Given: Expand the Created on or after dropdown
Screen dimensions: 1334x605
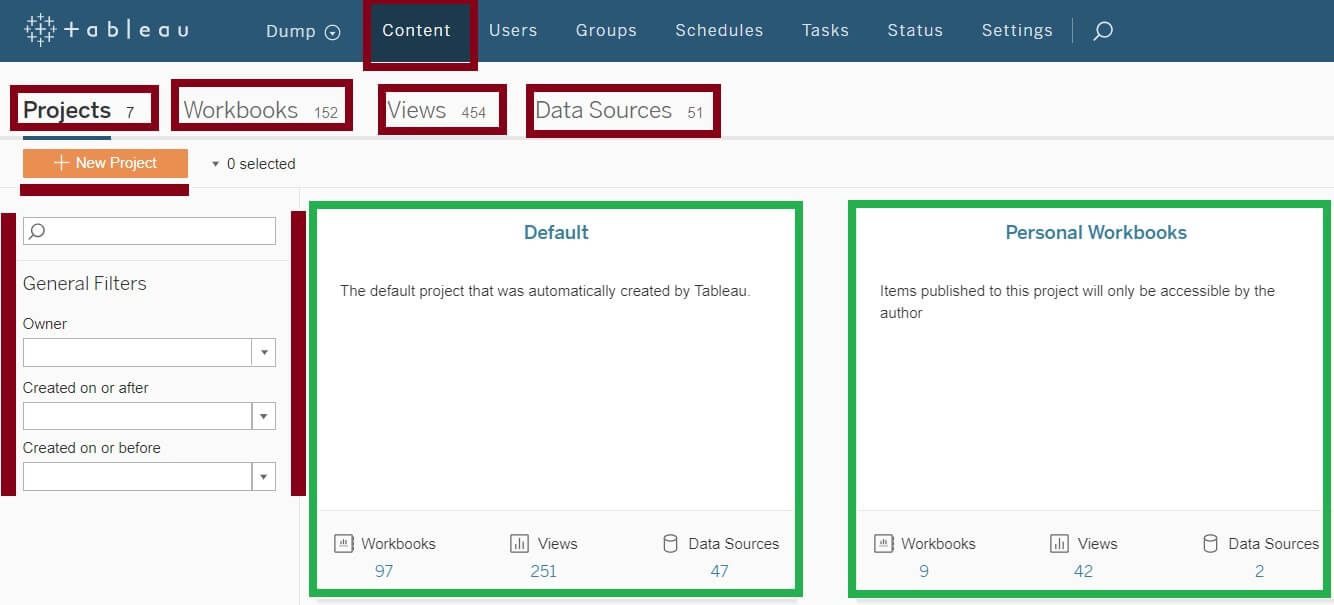Looking at the screenshot, I should tap(264, 416).
